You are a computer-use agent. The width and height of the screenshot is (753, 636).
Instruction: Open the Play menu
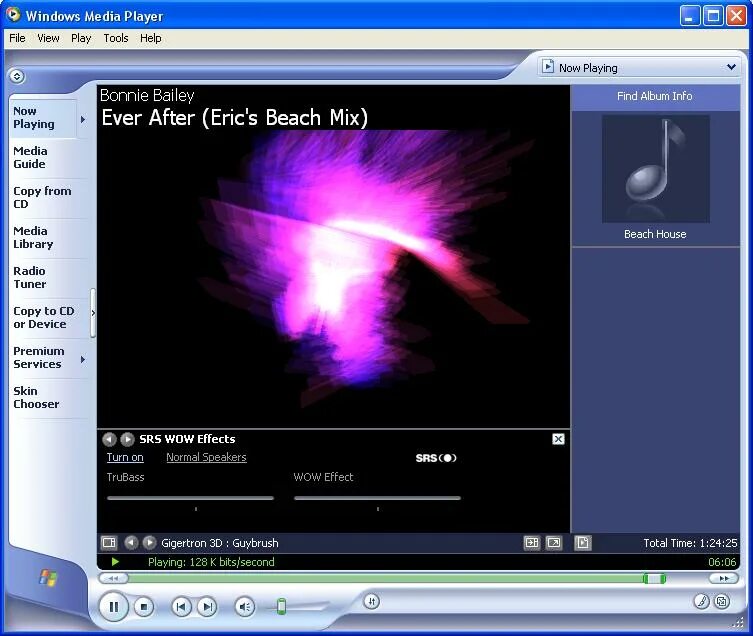click(x=81, y=38)
